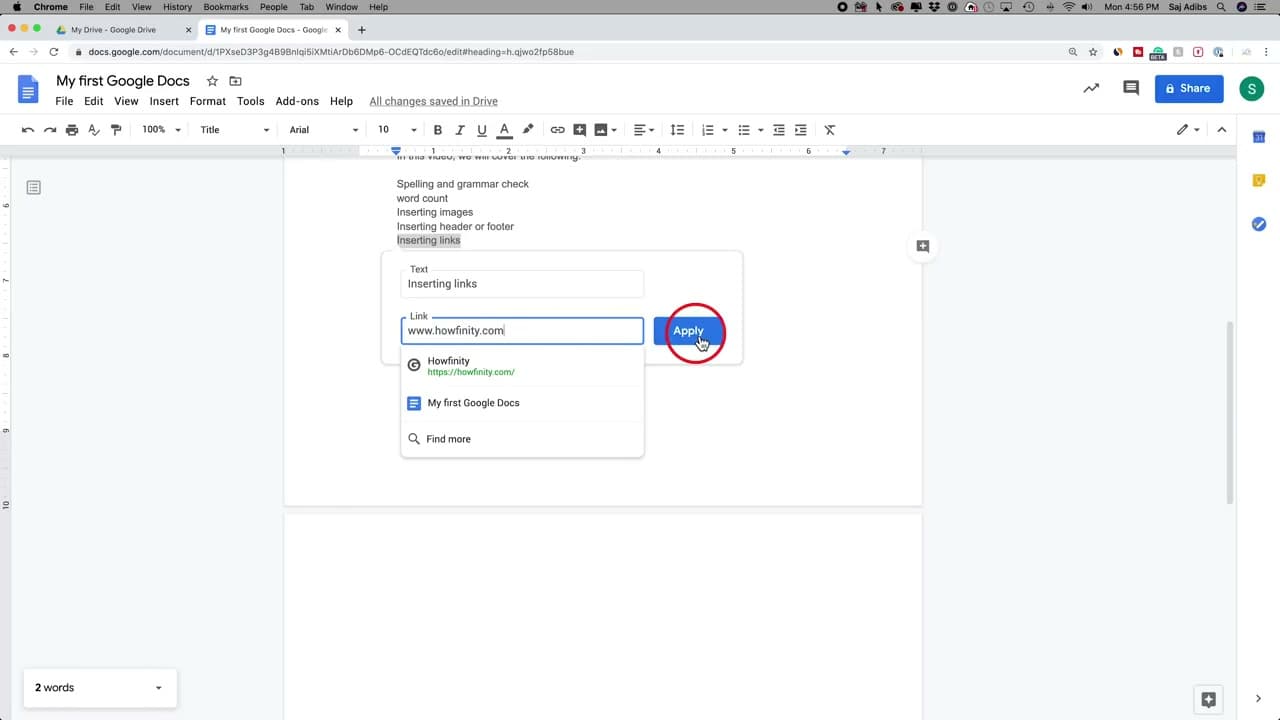Click the Apply button
The width and height of the screenshot is (1280, 720).
tap(688, 331)
